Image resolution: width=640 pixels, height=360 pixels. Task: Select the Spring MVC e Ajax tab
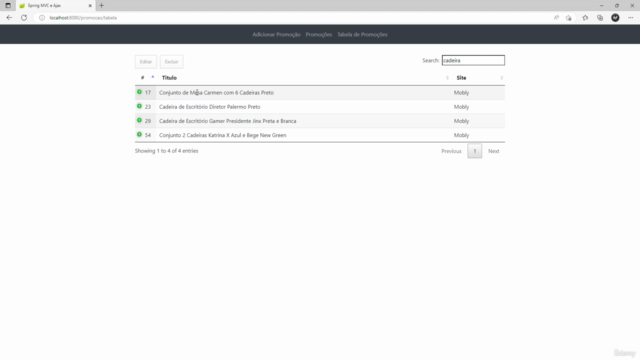click(x=56, y=6)
